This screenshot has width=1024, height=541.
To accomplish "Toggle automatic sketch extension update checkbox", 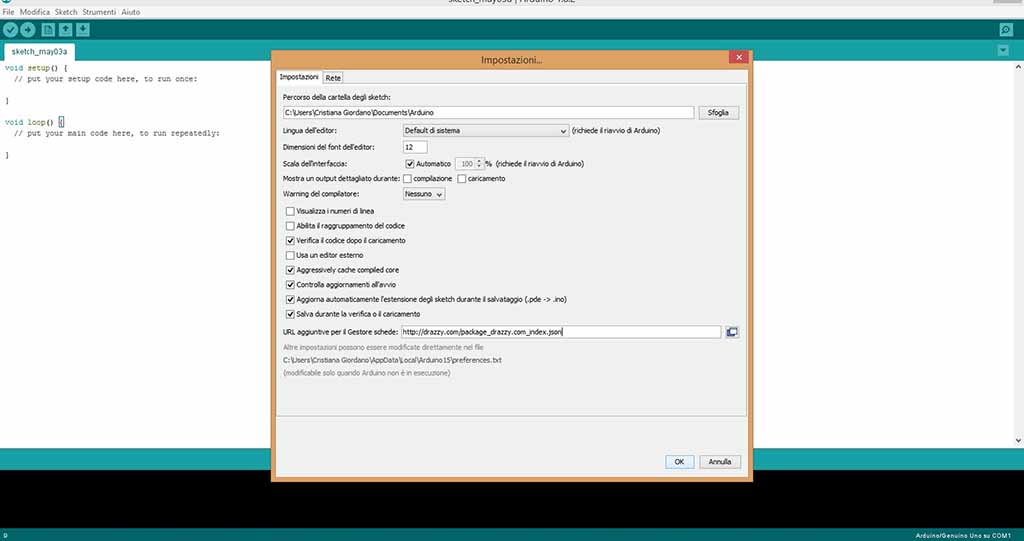I will point(290,299).
